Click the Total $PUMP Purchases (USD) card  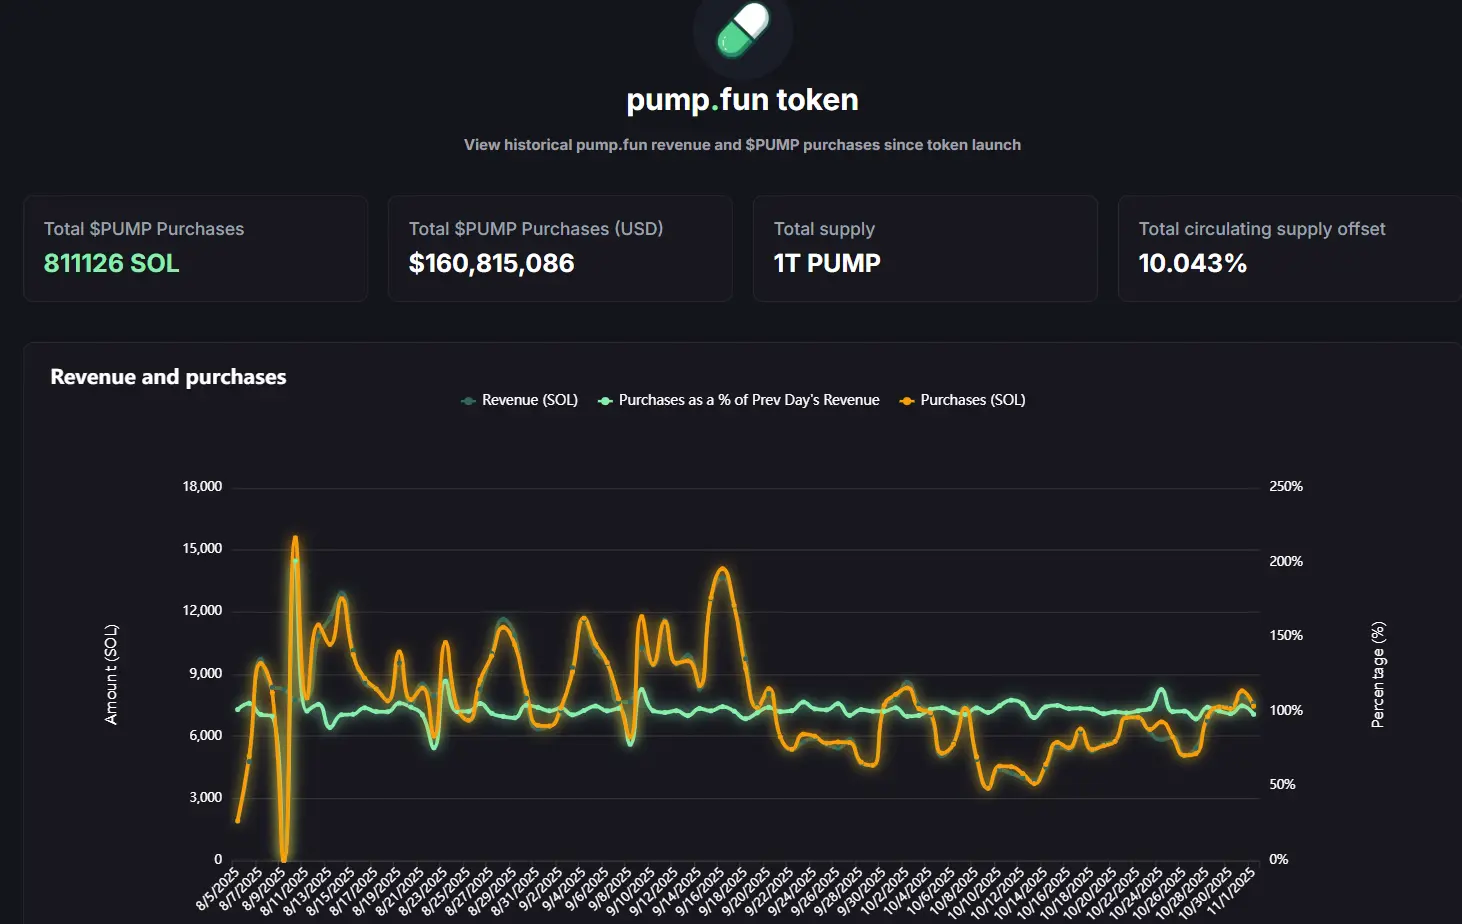pos(560,248)
